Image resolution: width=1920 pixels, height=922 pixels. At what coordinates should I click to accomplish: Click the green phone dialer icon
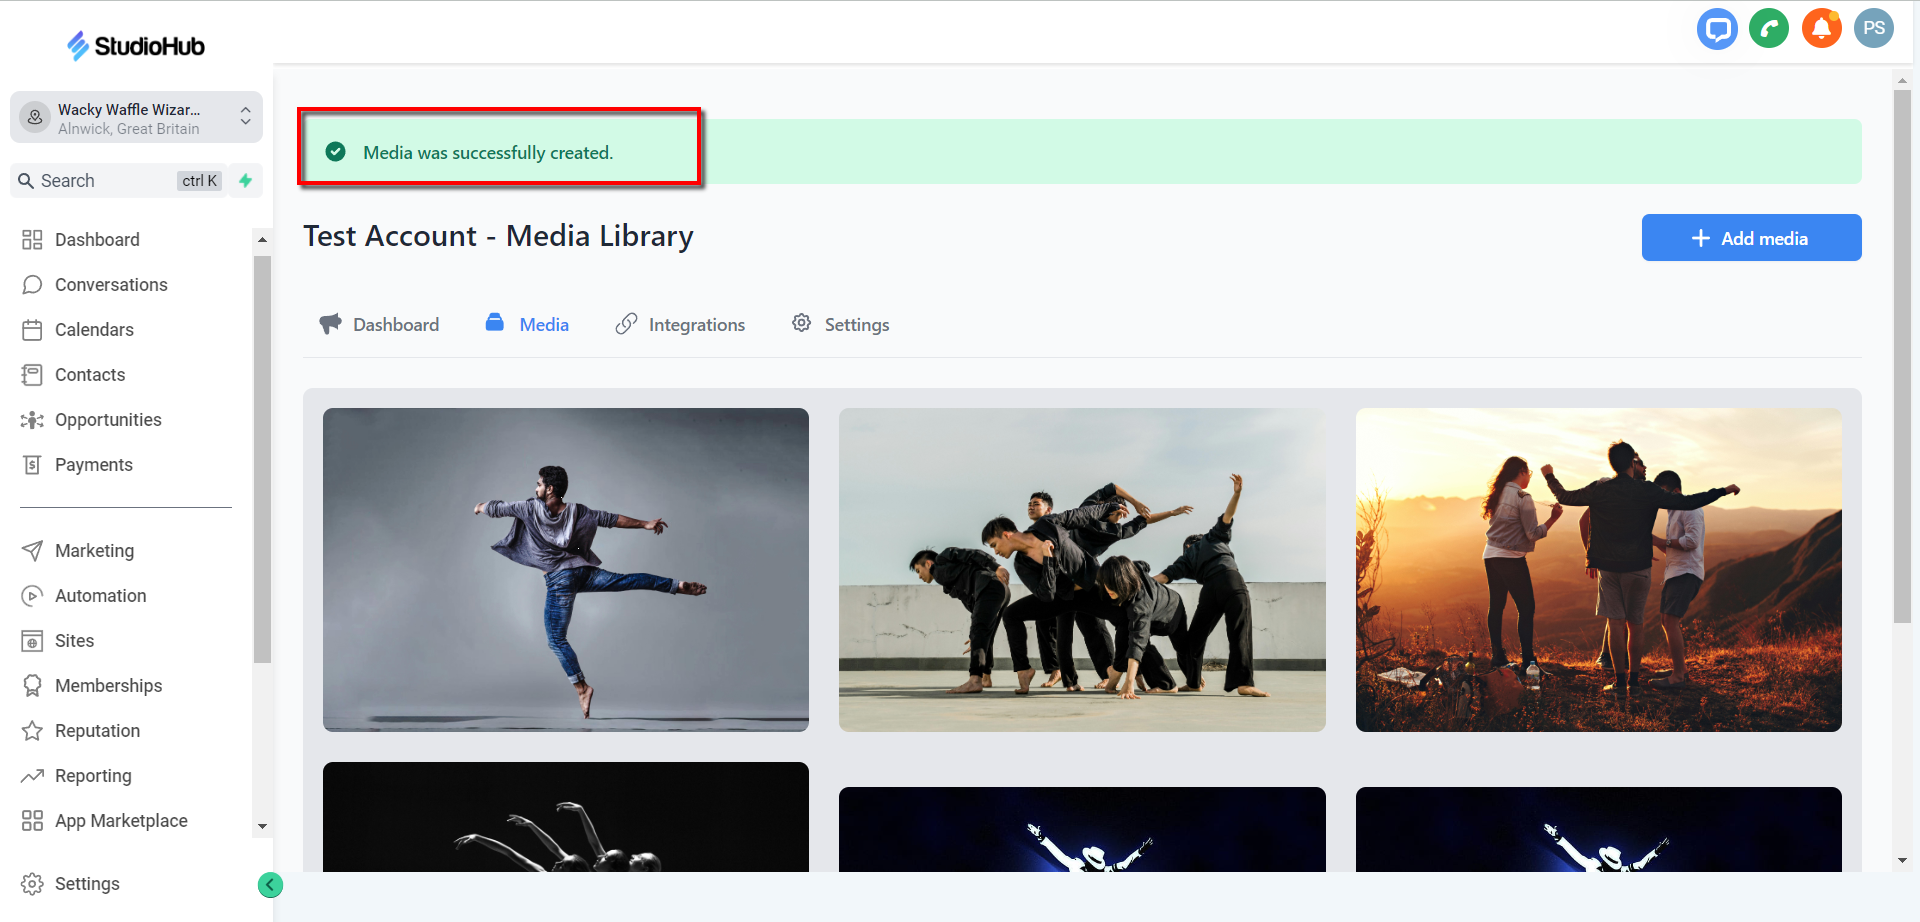[1769, 28]
